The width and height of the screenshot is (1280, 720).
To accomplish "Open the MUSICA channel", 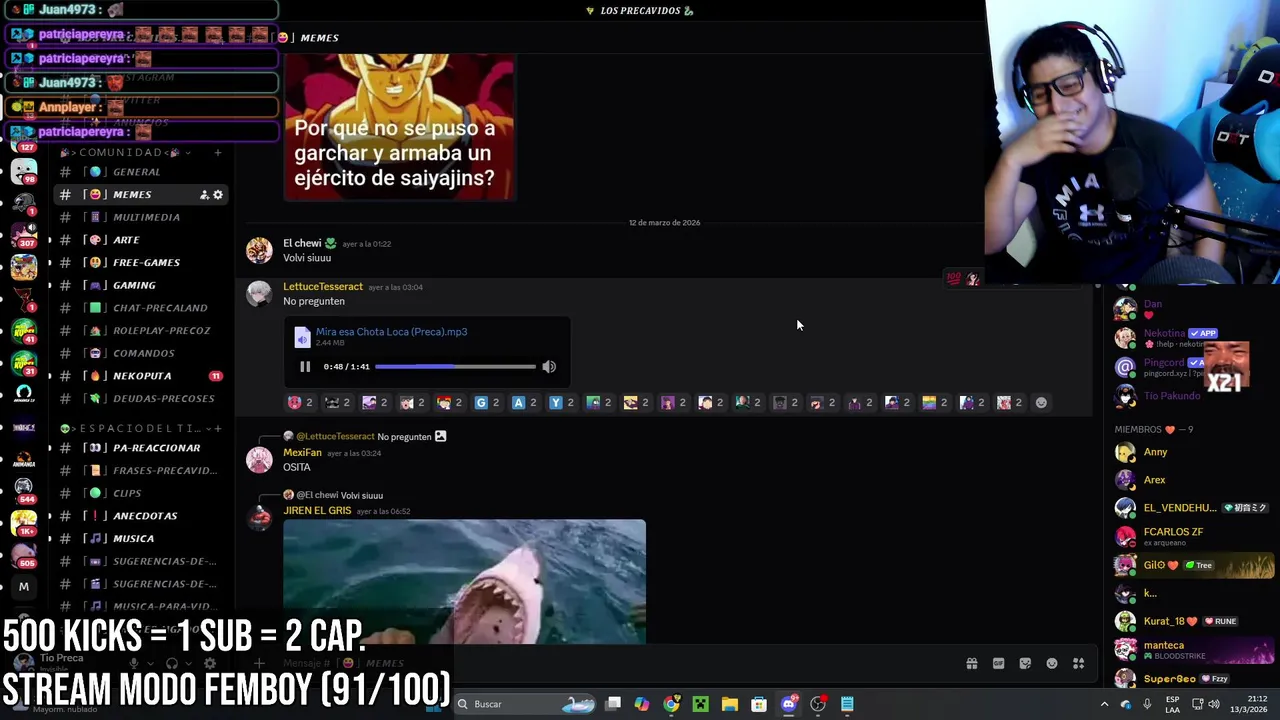I will (x=141, y=538).
